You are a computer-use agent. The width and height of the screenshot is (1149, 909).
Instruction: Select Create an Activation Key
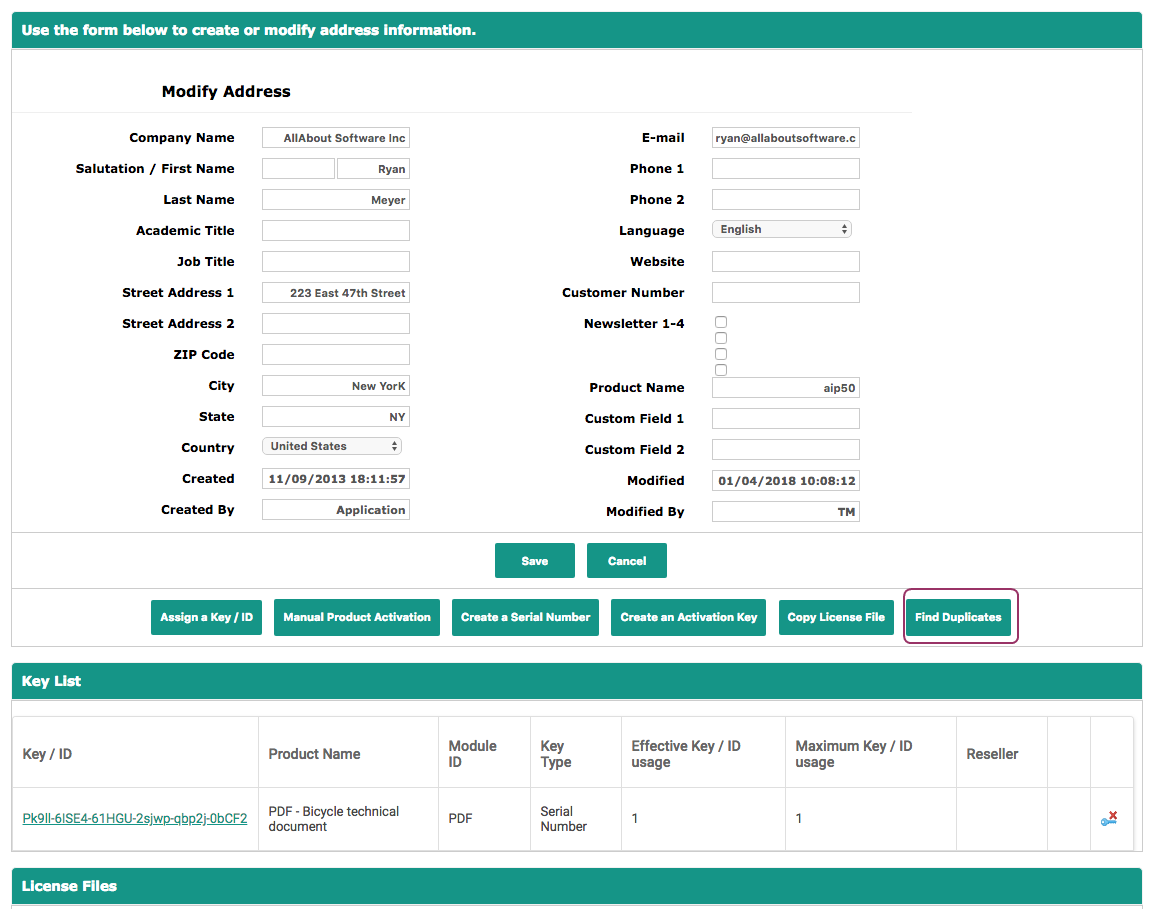click(x=689, y=617)
